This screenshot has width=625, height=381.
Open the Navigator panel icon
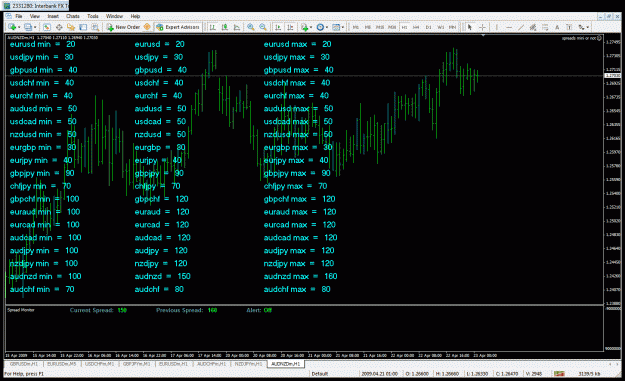point(71,27)
